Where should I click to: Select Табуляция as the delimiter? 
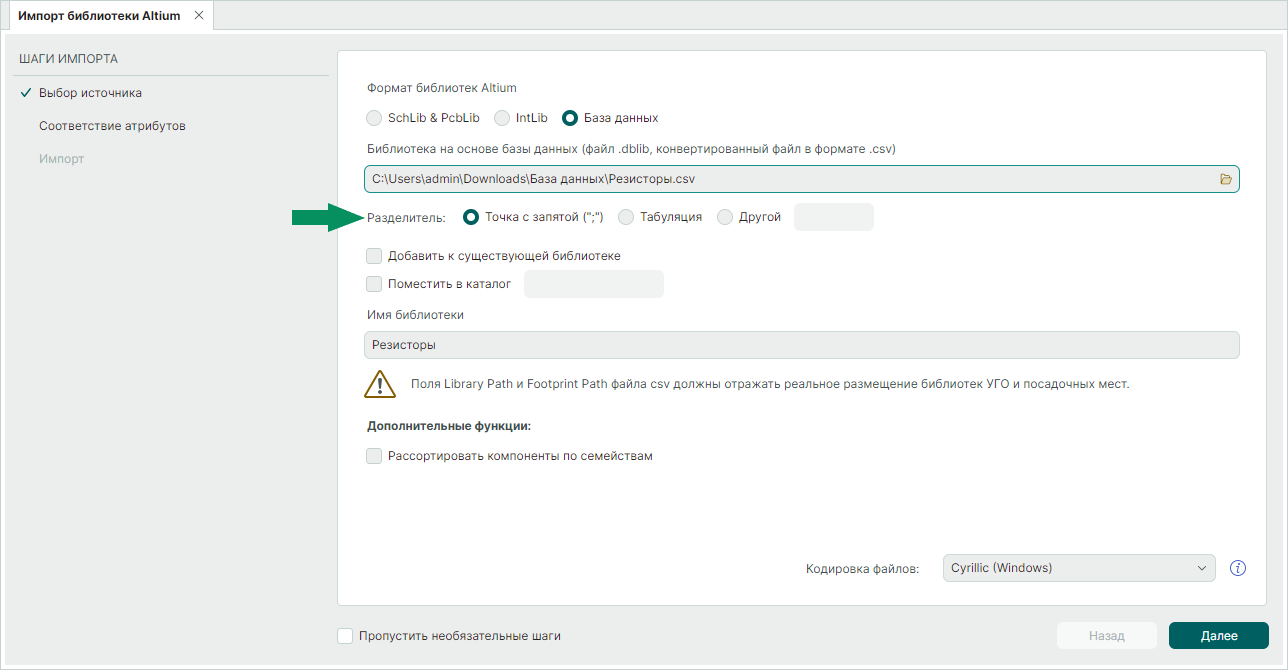[x=626, y=217]
